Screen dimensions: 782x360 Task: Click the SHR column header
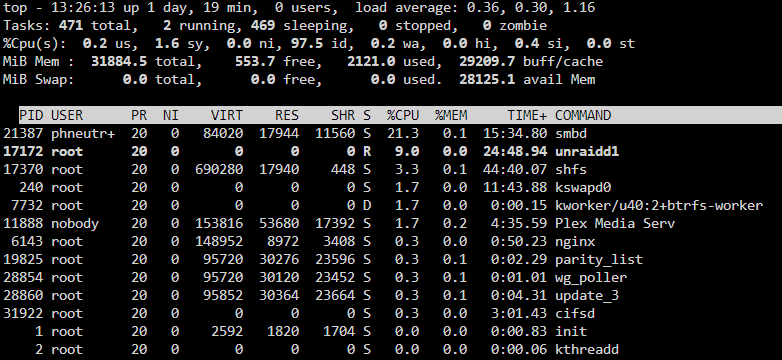pos(343,116)
